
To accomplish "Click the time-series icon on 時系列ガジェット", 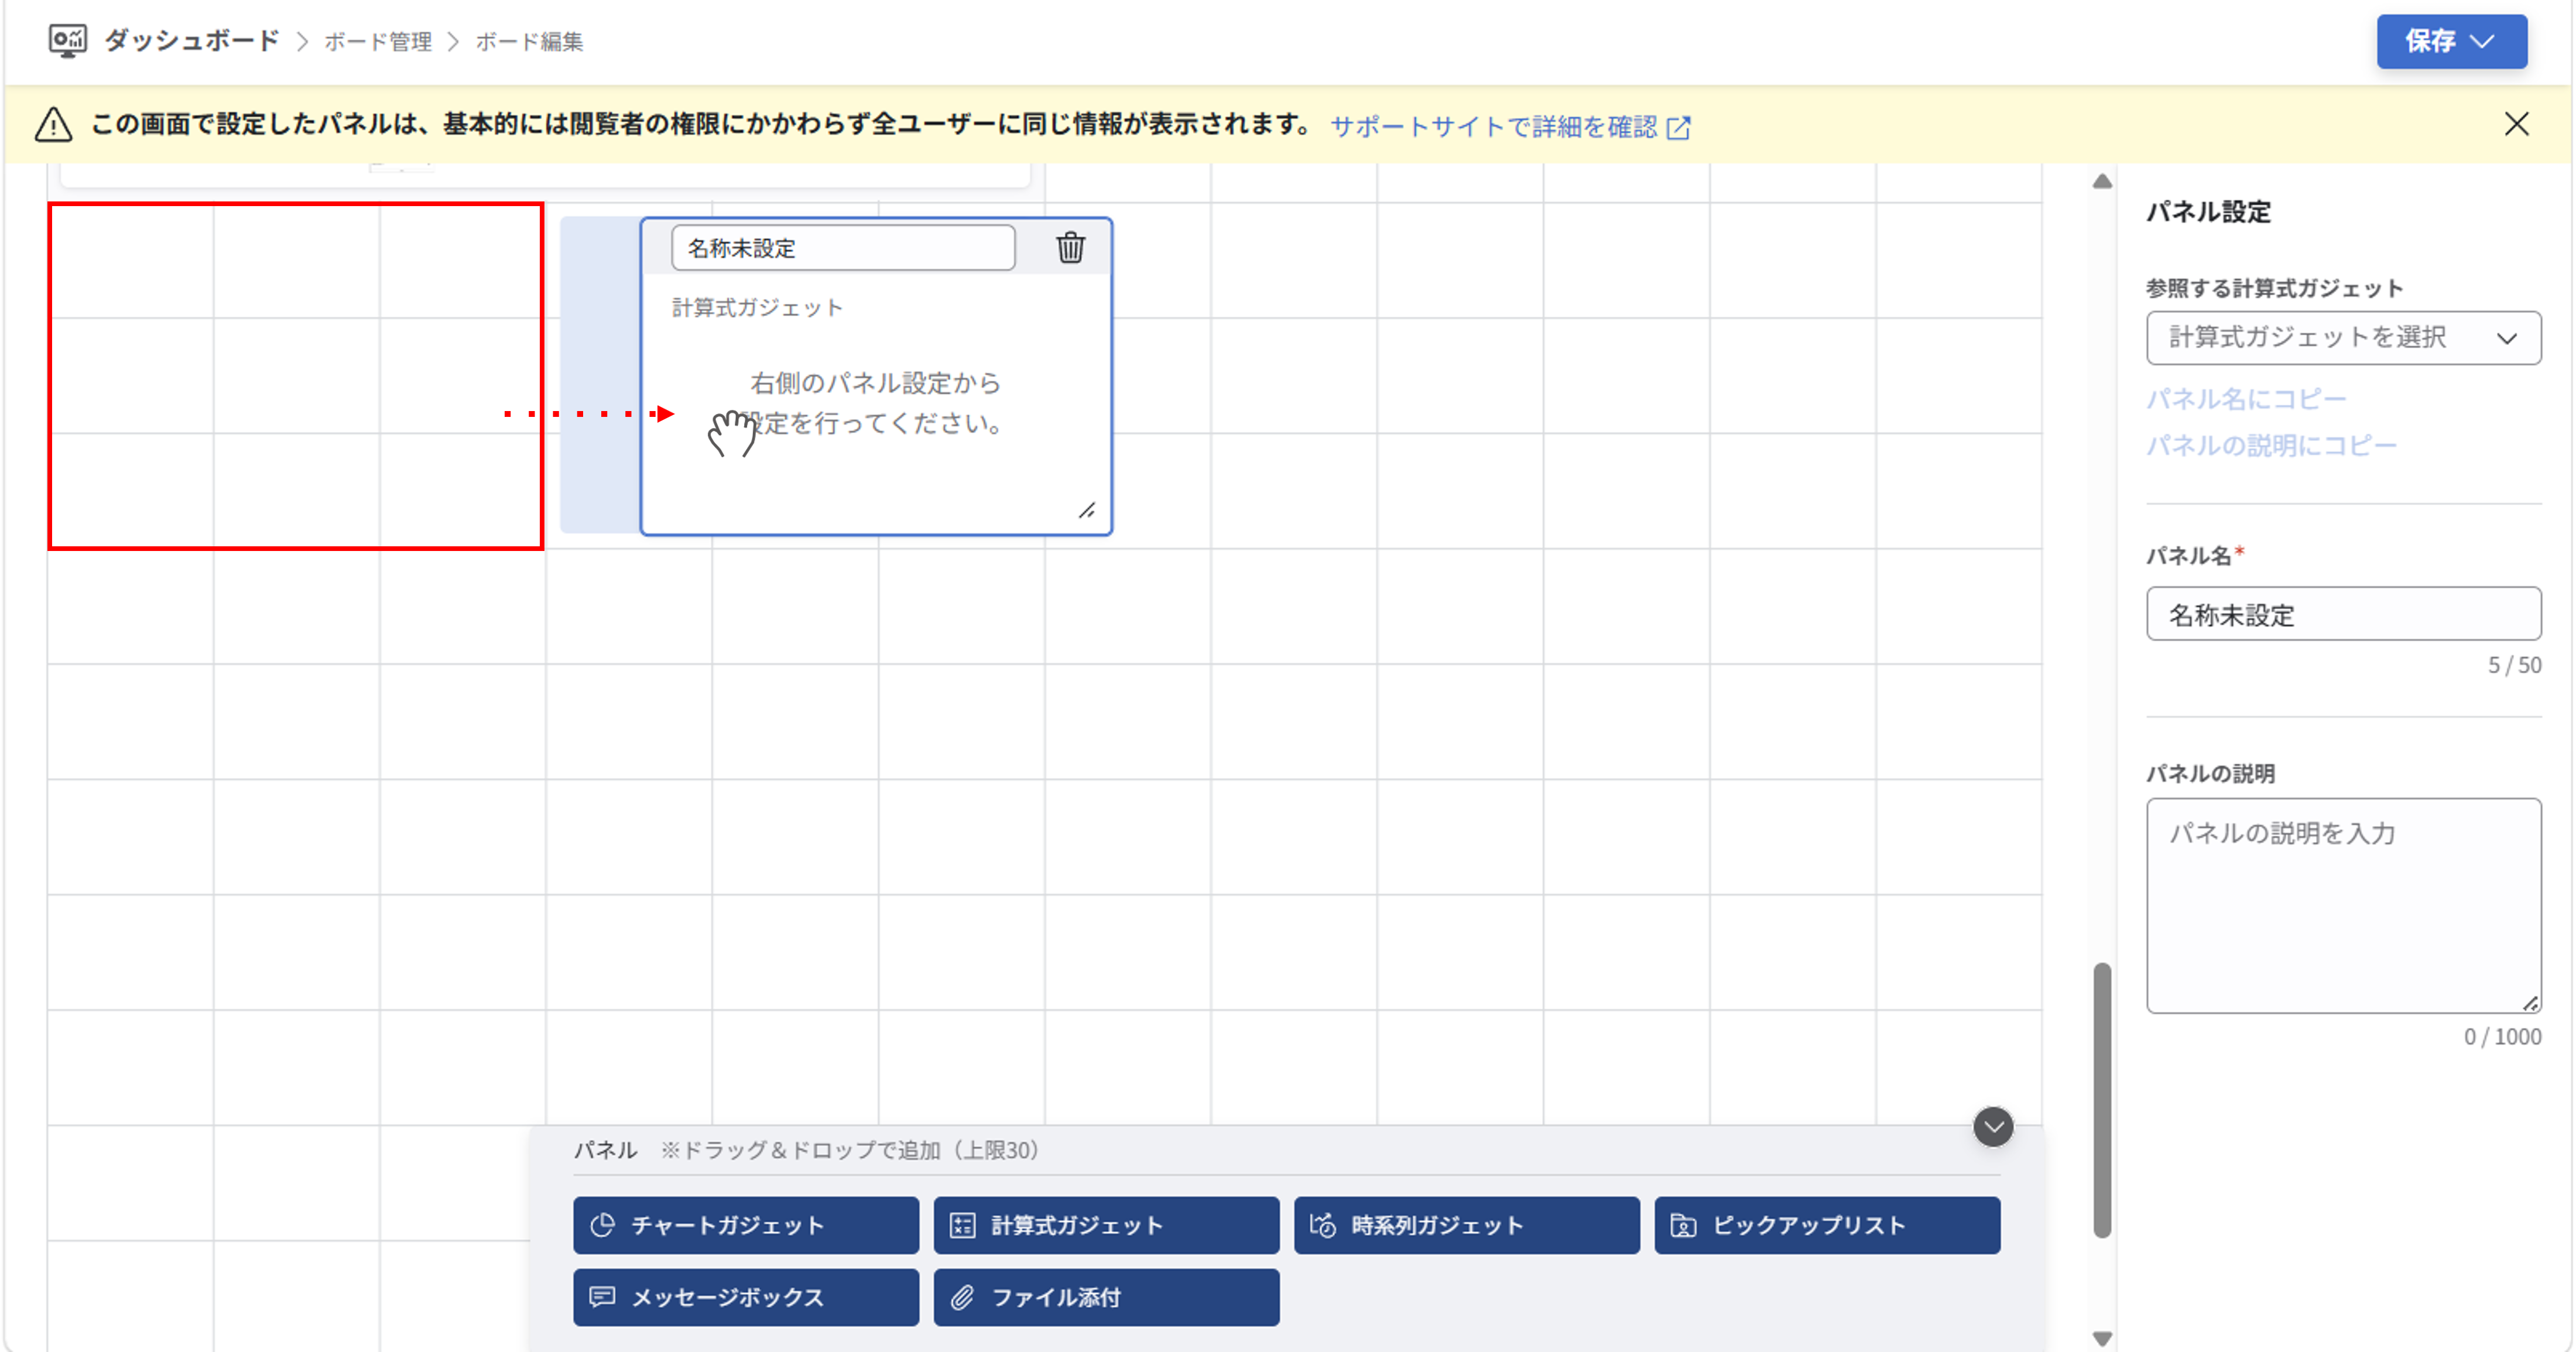I will (1322, 1225).
